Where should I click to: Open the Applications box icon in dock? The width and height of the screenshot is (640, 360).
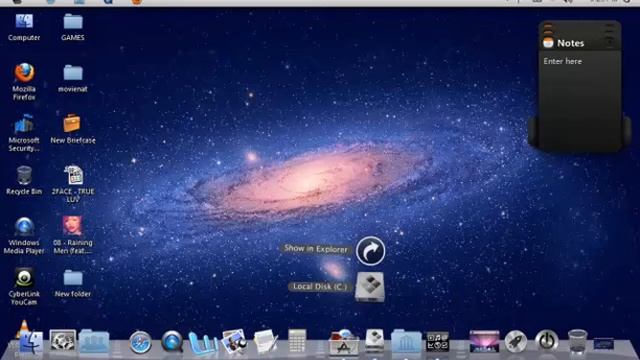[x=344, y=342]
